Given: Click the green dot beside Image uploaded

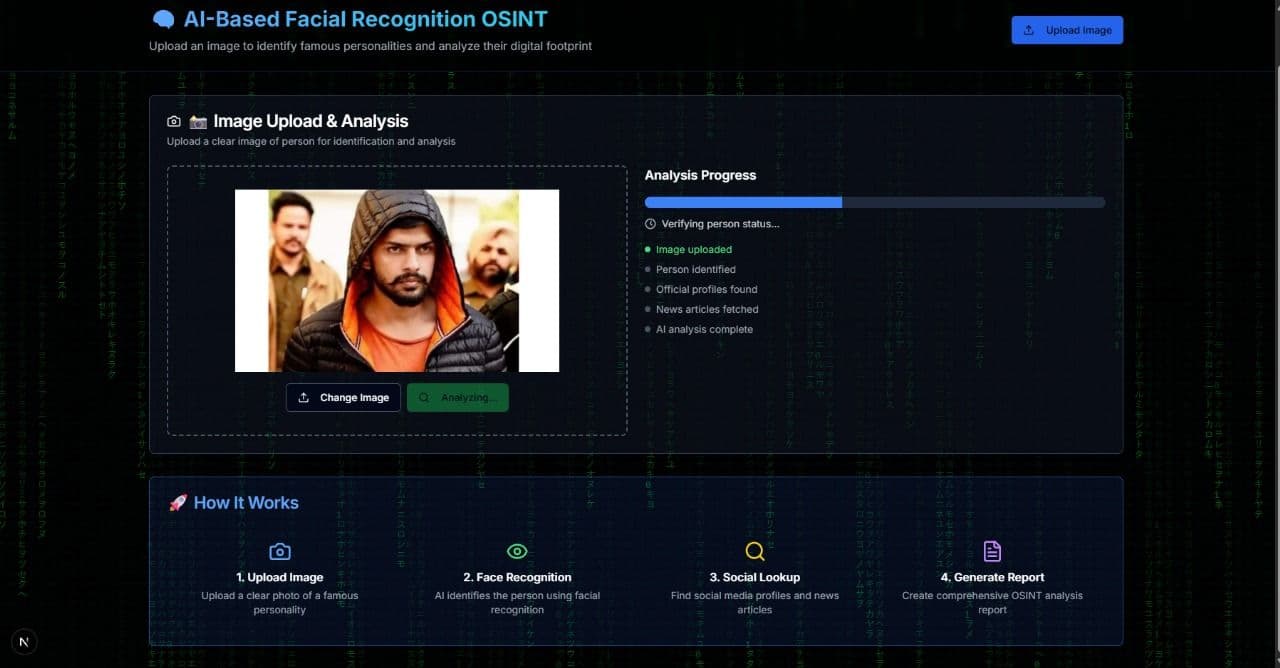Looking at the screenshot, I should [648, 250].
